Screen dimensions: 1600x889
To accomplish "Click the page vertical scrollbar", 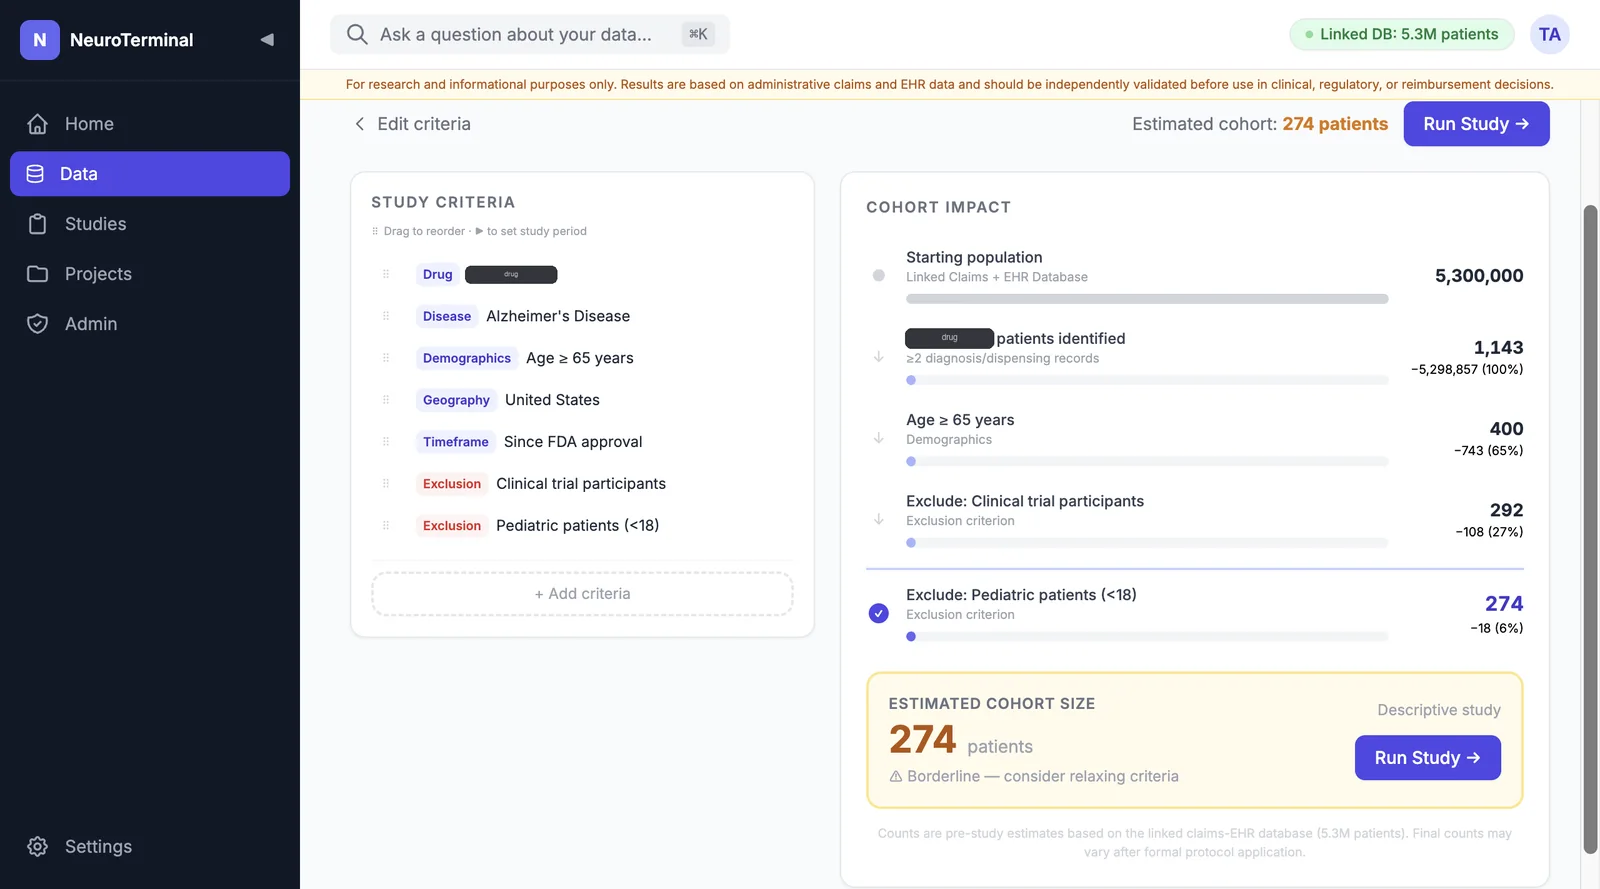I will tap(1590, 530).
